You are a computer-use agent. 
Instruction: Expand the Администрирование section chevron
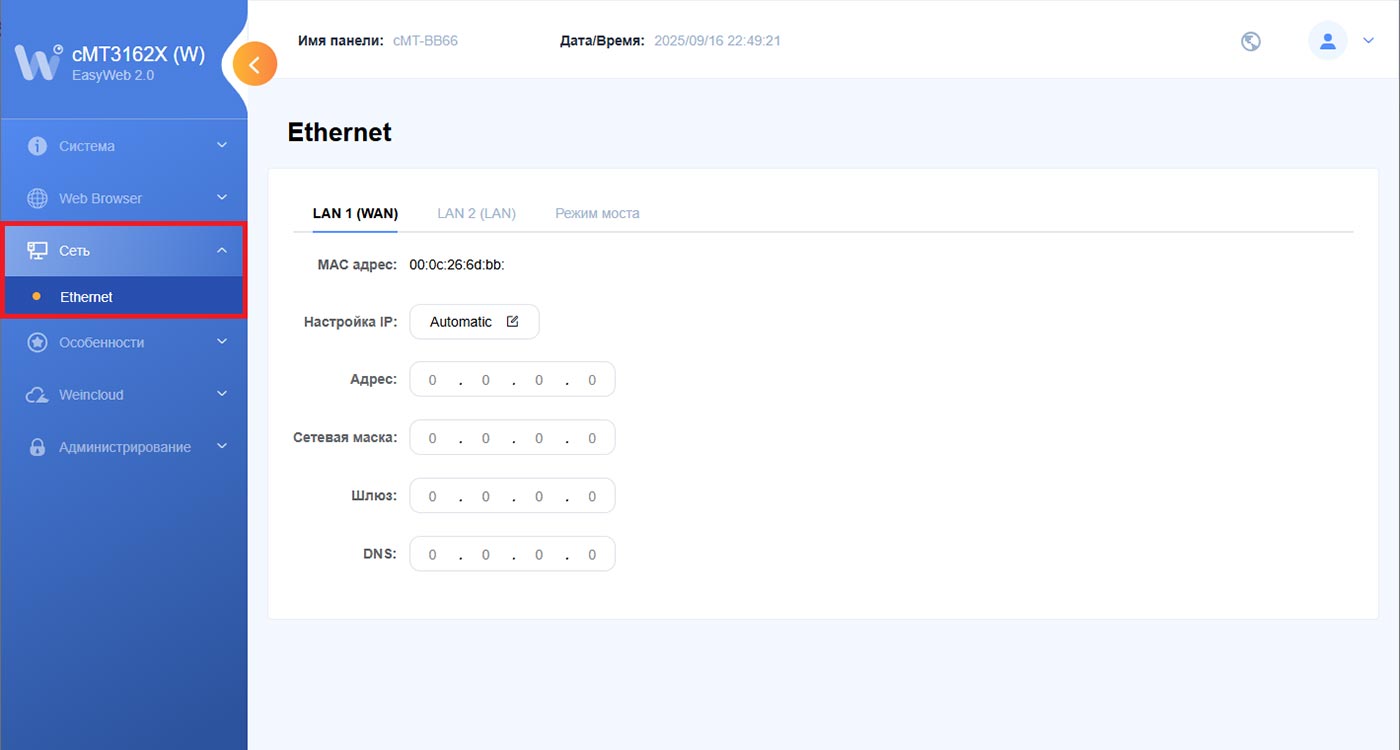222,447
